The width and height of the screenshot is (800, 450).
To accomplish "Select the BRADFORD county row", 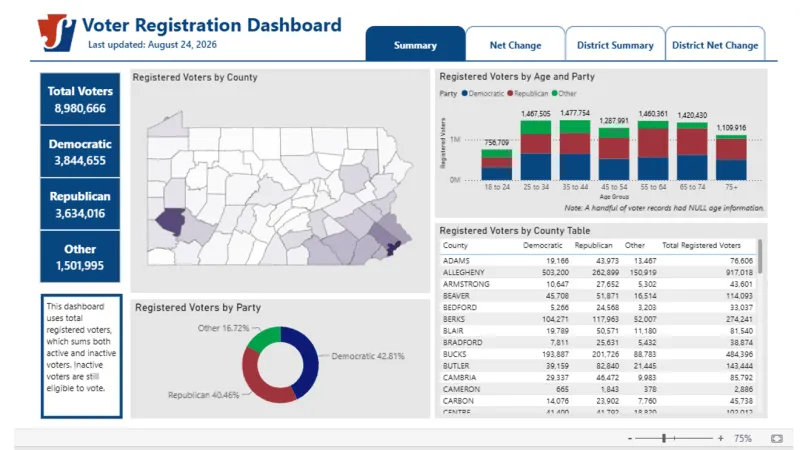I will 598,342.
